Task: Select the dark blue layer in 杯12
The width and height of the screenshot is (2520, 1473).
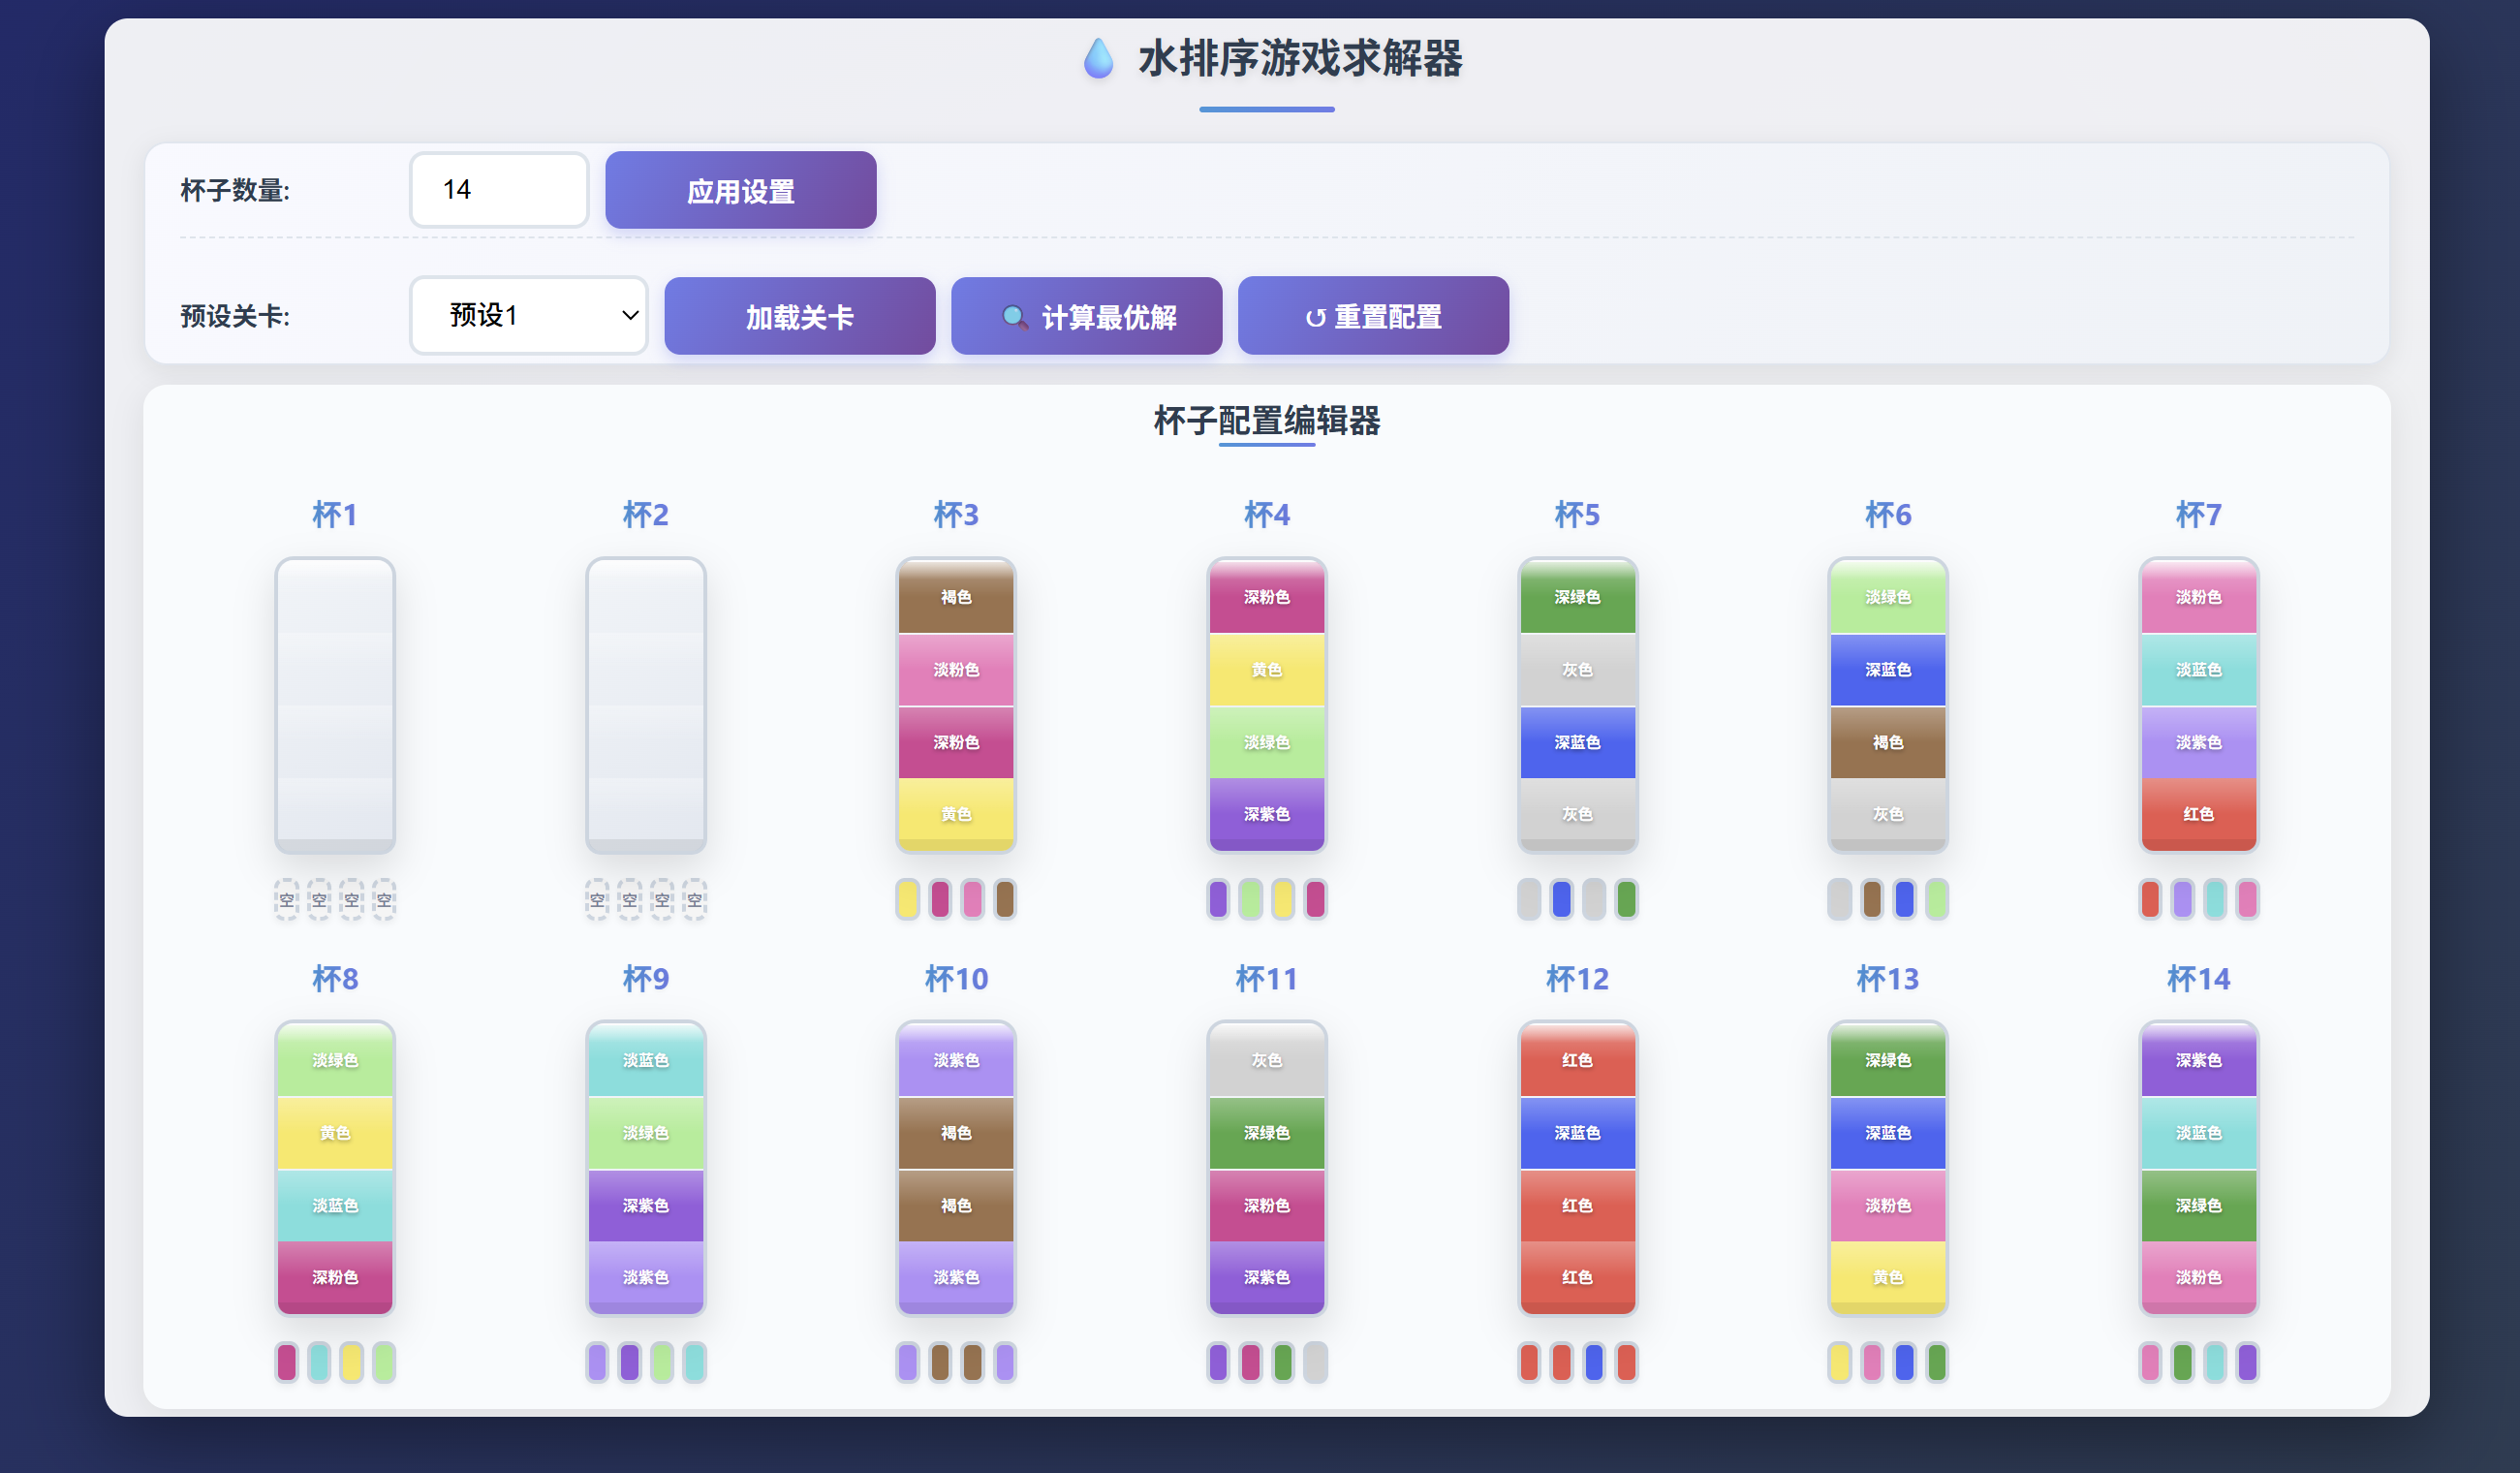Action: [x=1577, y=1132]
